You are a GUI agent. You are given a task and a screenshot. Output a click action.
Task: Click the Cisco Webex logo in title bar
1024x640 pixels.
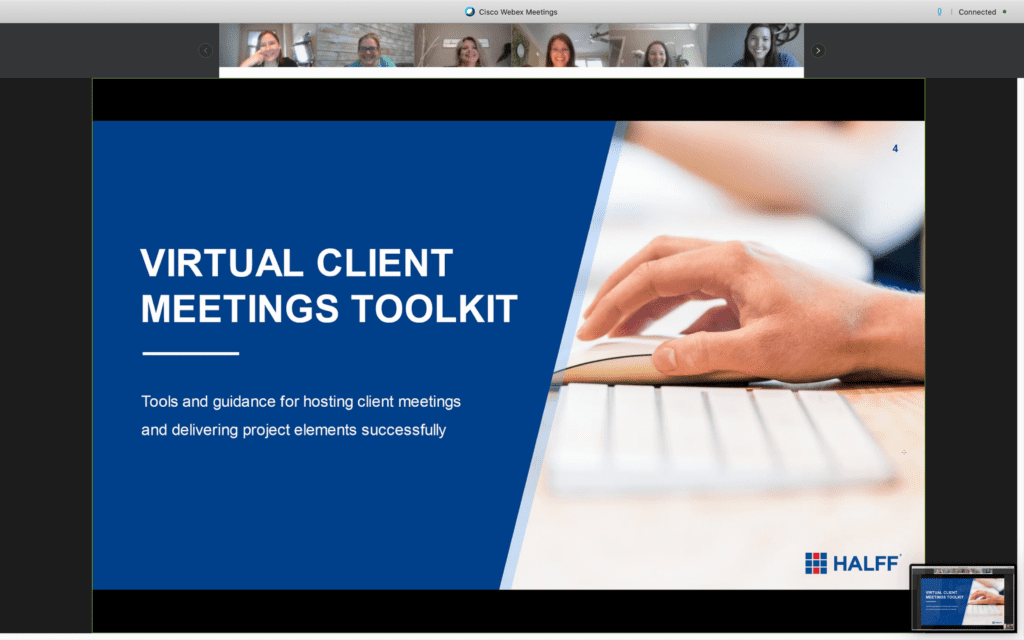[x=470, y=12]
